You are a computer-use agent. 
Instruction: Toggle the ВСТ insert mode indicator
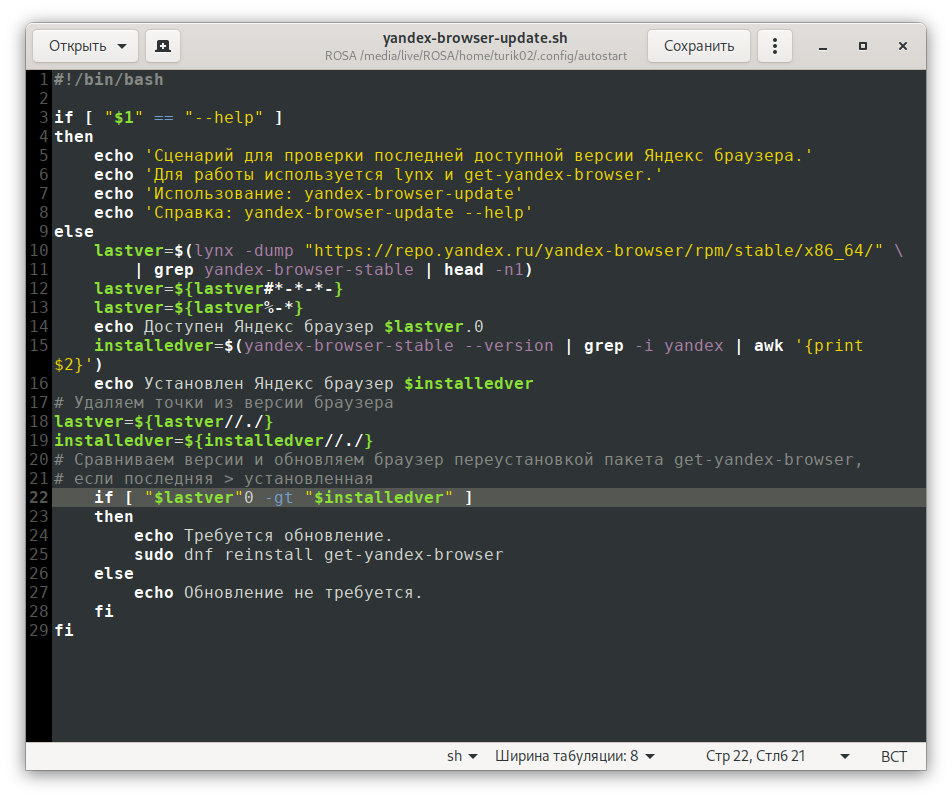coord(894,756)
